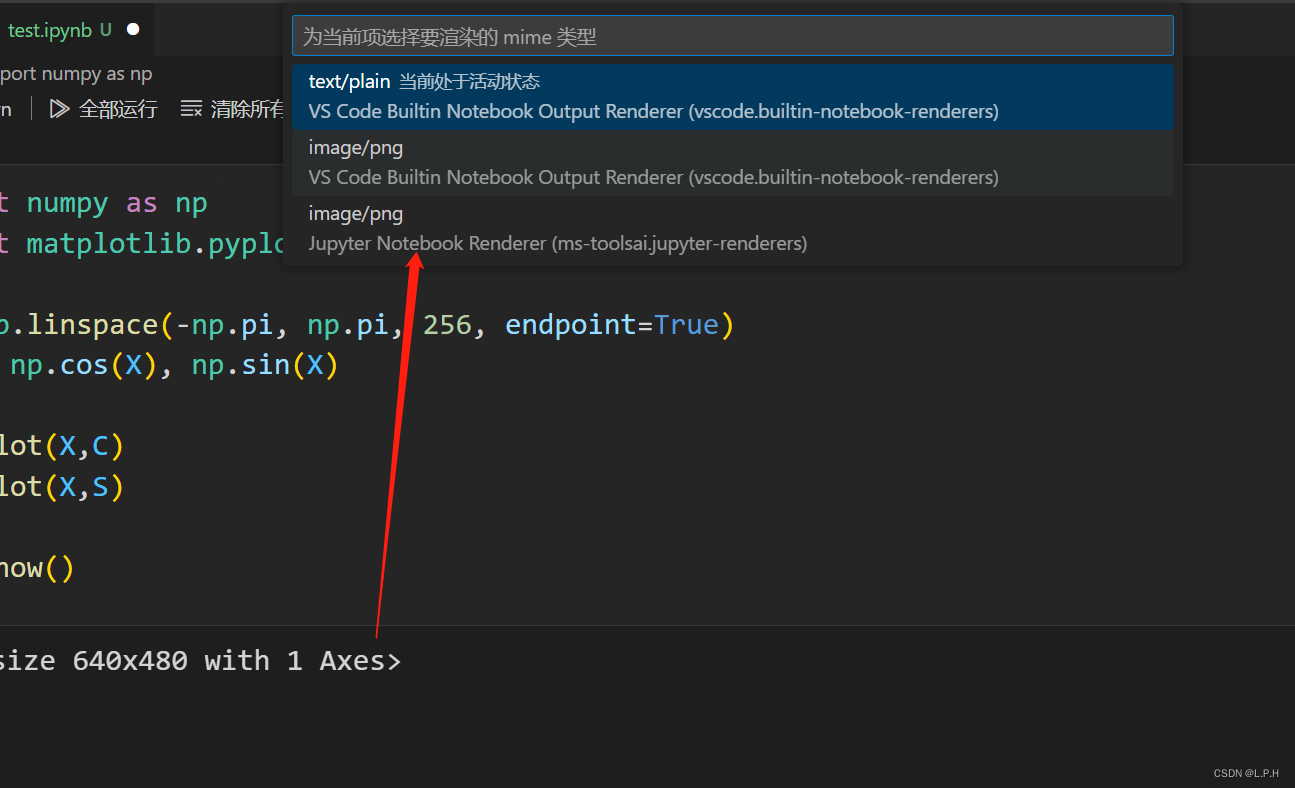Click the clear outputs list icon
Viewport: 1295px width, 788px height.
coord(191,109)
